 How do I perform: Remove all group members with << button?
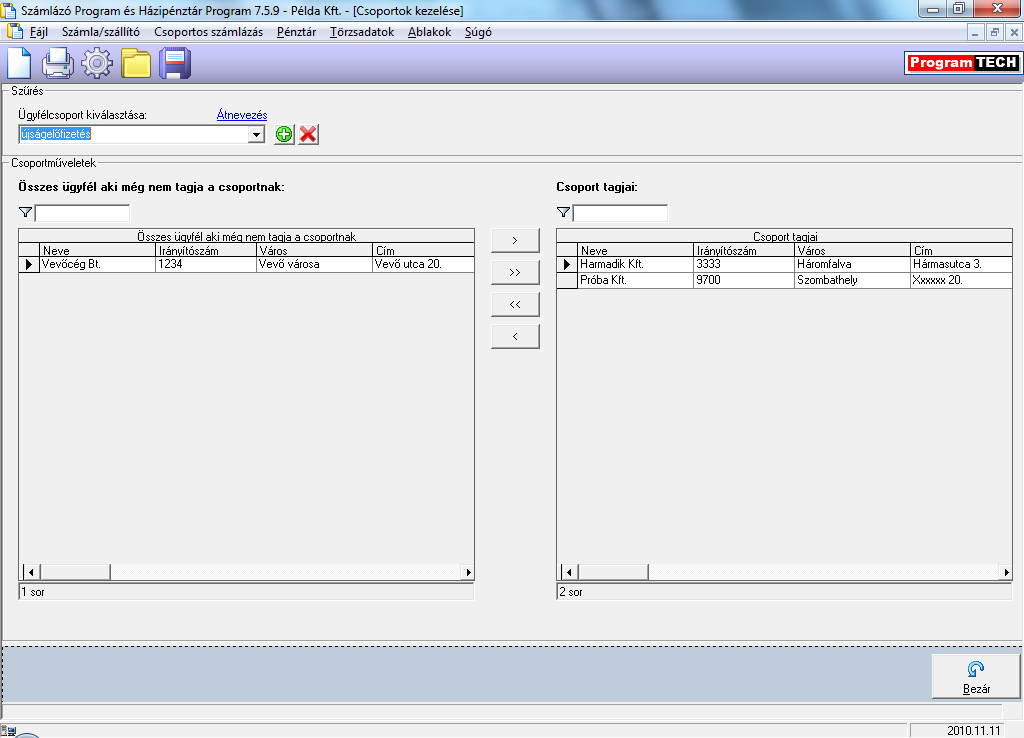(x=515, y=304)
